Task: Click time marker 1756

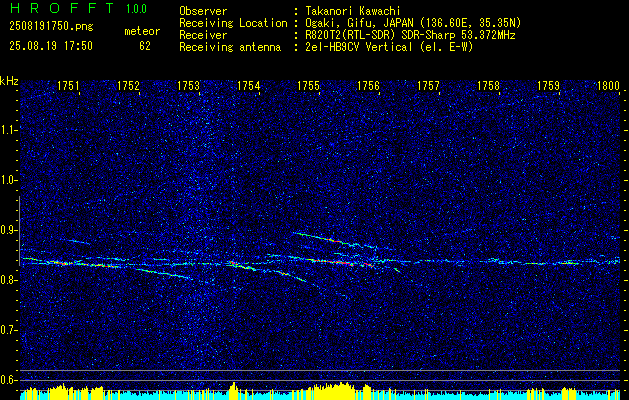Action: click(x=368, y=85)
